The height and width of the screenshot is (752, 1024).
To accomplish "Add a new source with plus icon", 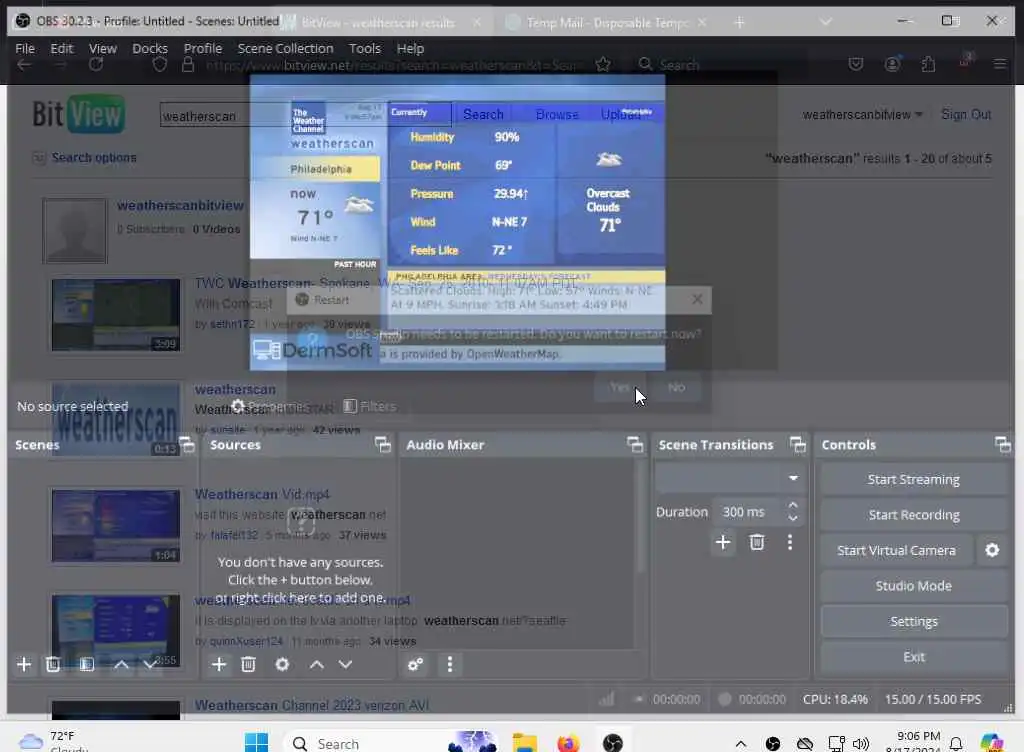I will [219, 665].
